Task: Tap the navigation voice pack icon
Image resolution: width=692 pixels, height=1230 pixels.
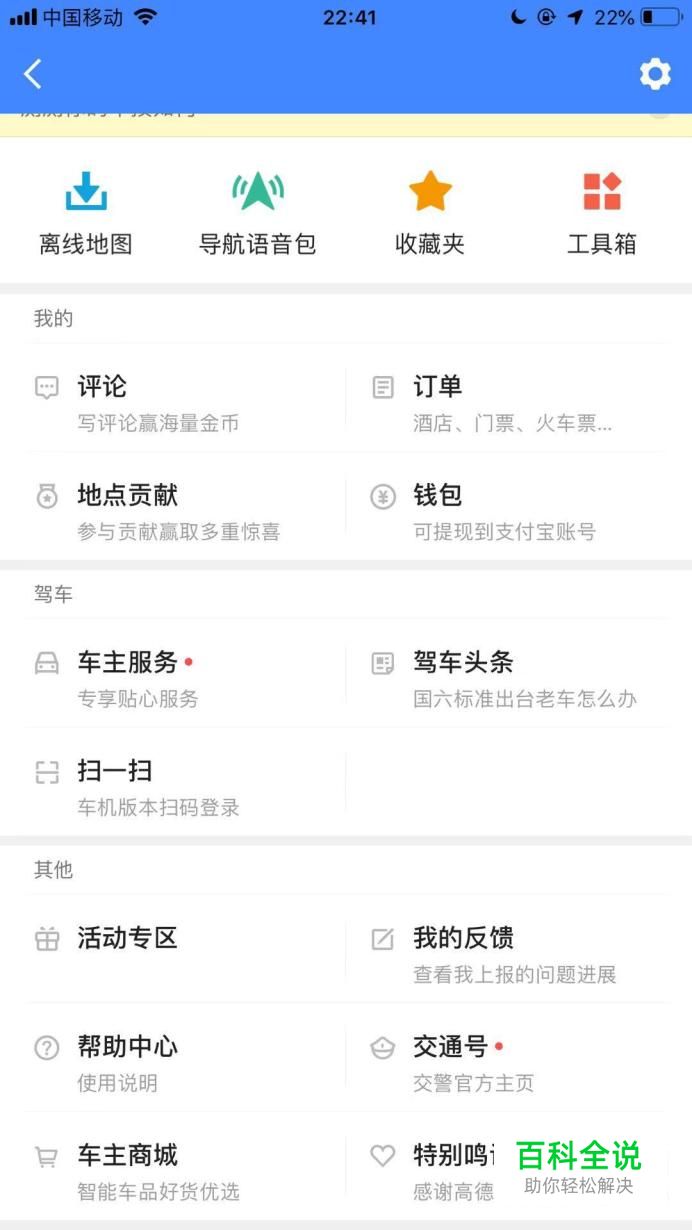Action: click(257, 191)
